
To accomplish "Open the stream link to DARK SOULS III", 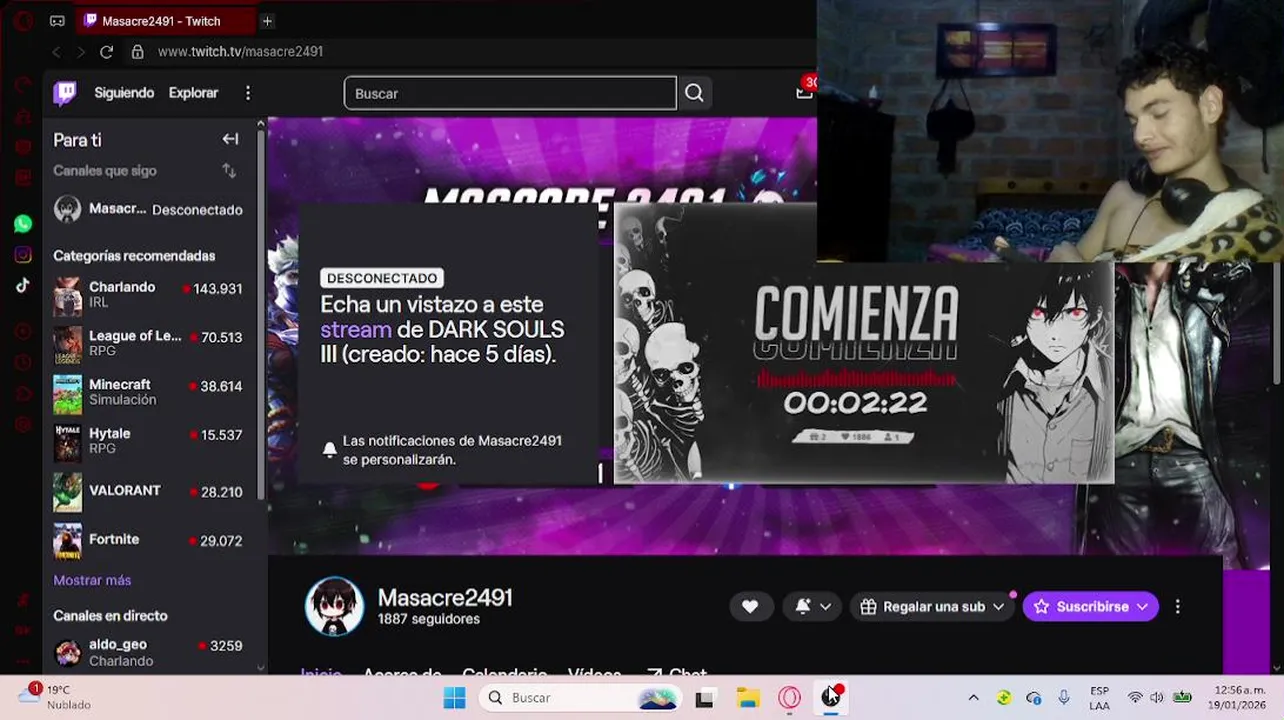I will point(356,329).
